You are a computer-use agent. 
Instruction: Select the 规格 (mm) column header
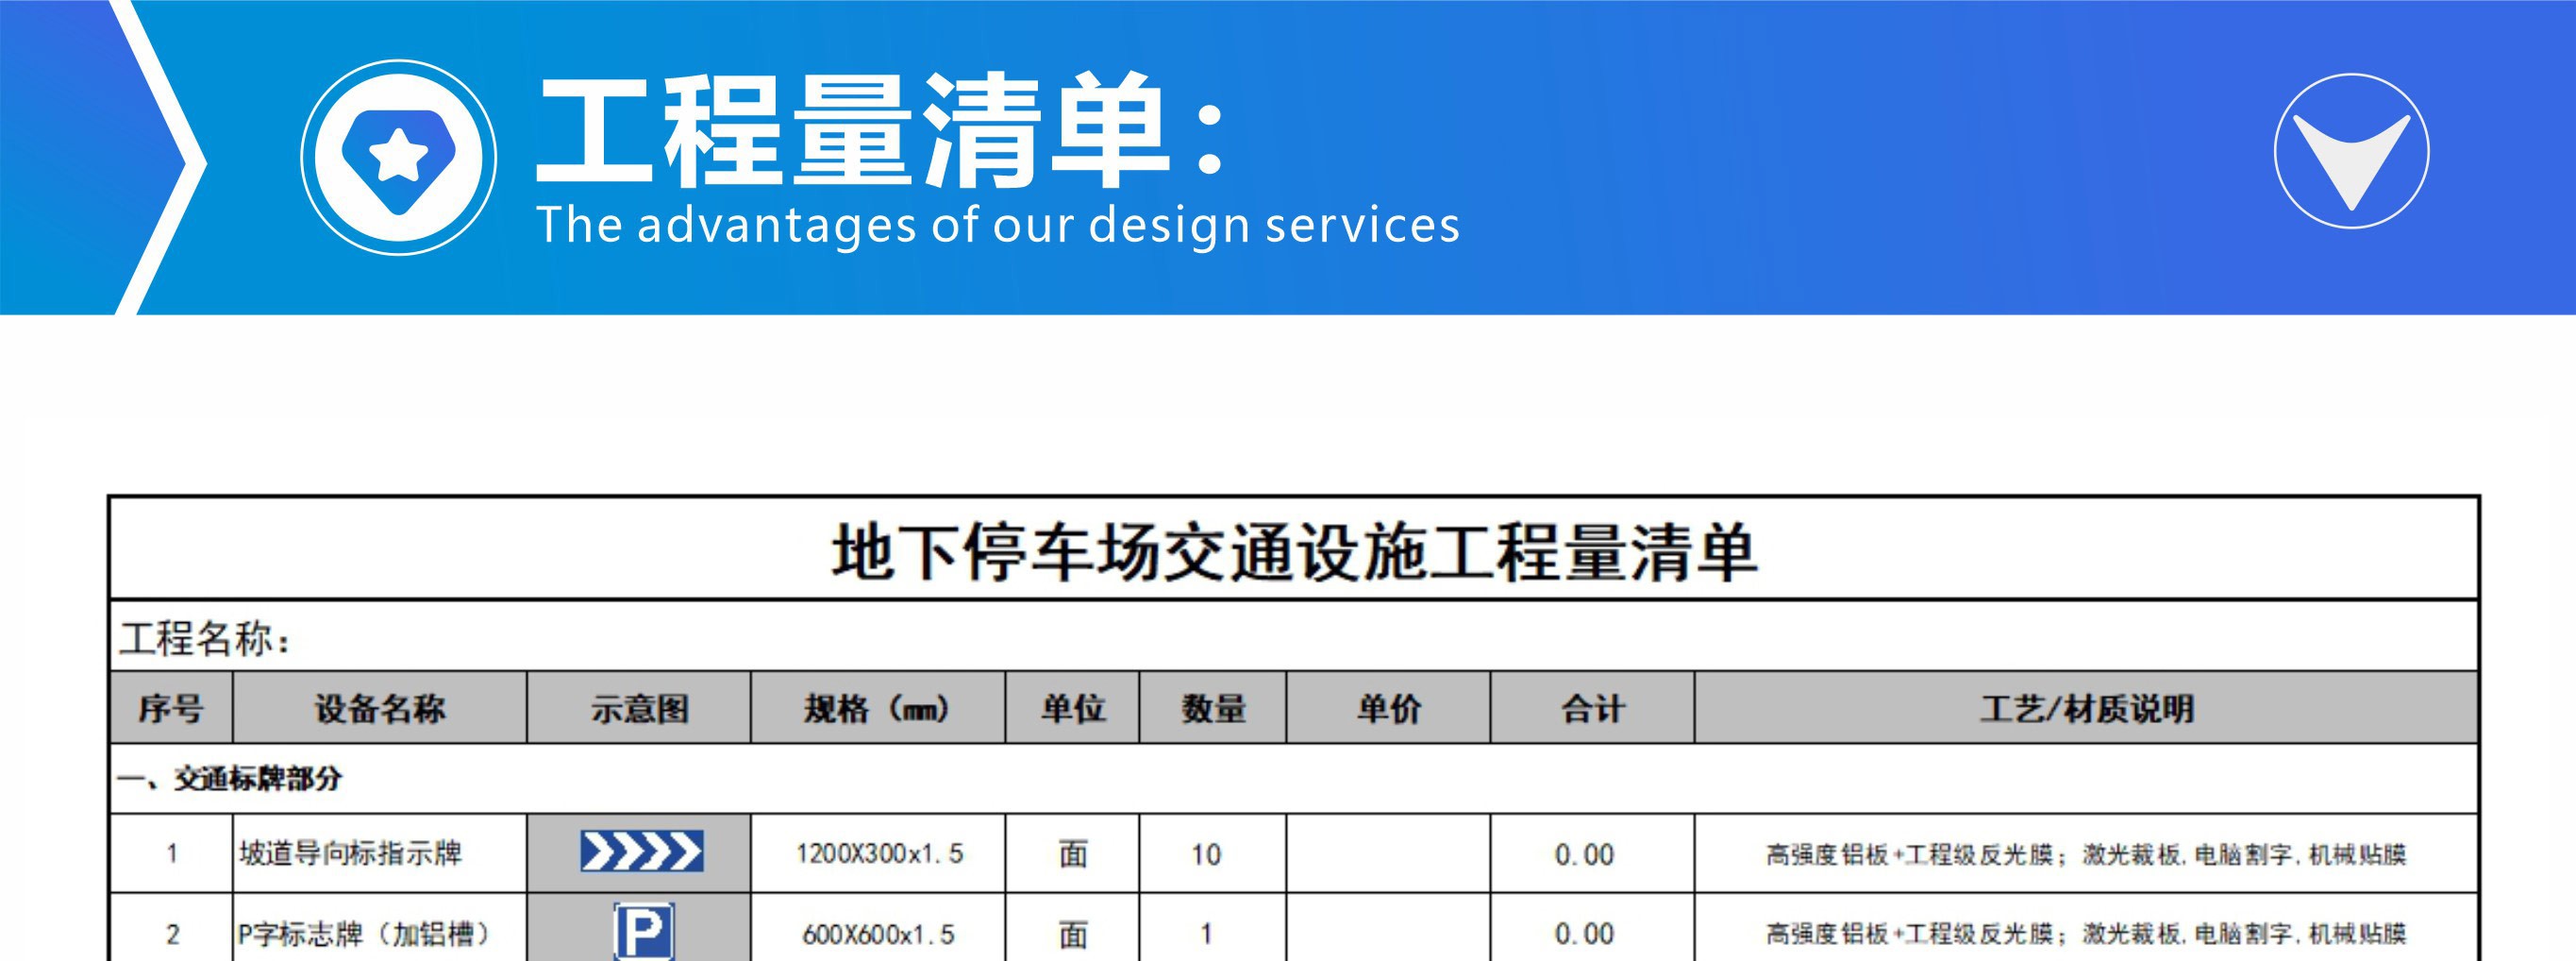877,709
